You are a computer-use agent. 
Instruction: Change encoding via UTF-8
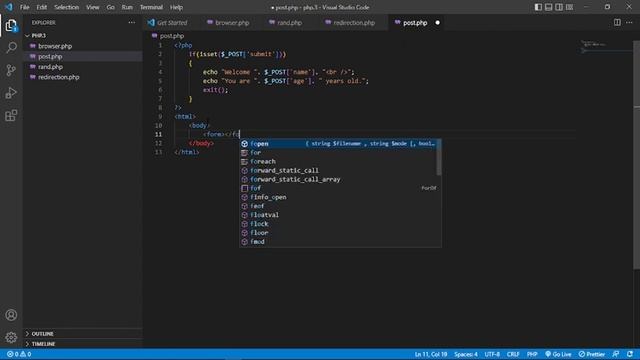[x=492, y=354]
